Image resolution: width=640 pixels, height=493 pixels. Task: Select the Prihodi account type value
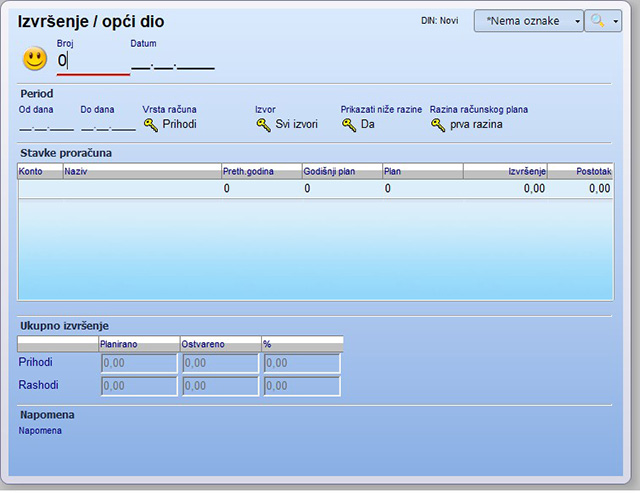tap(179, 124)
